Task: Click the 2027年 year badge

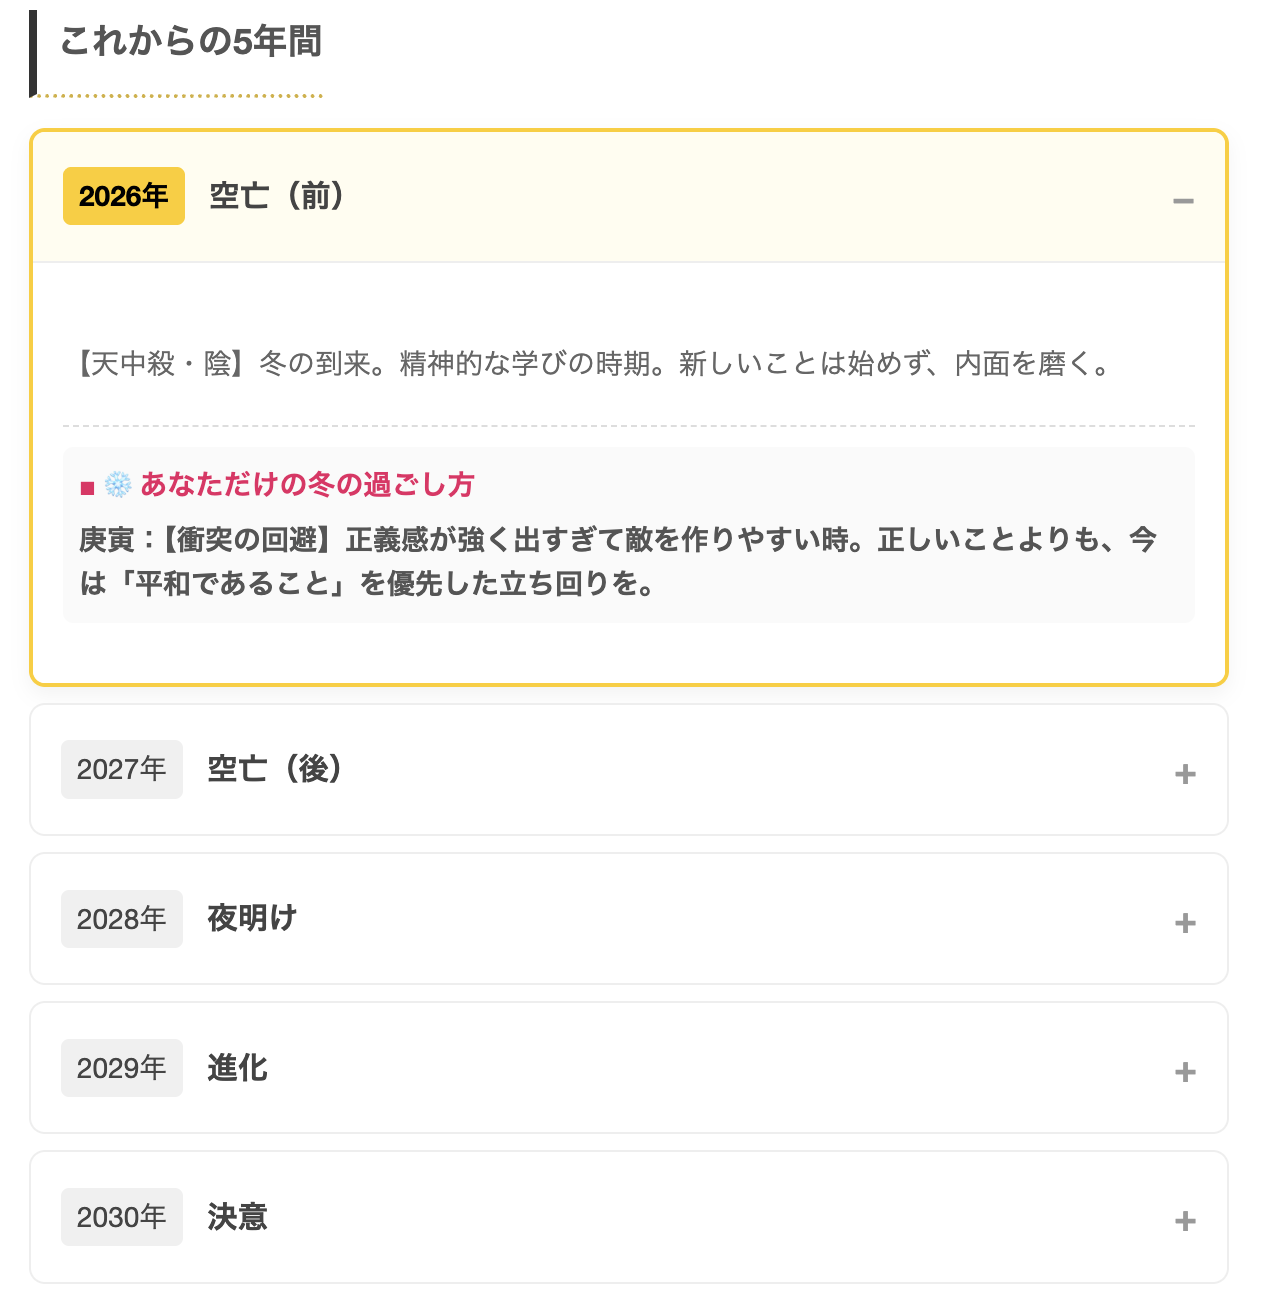Action: (121, 769)
